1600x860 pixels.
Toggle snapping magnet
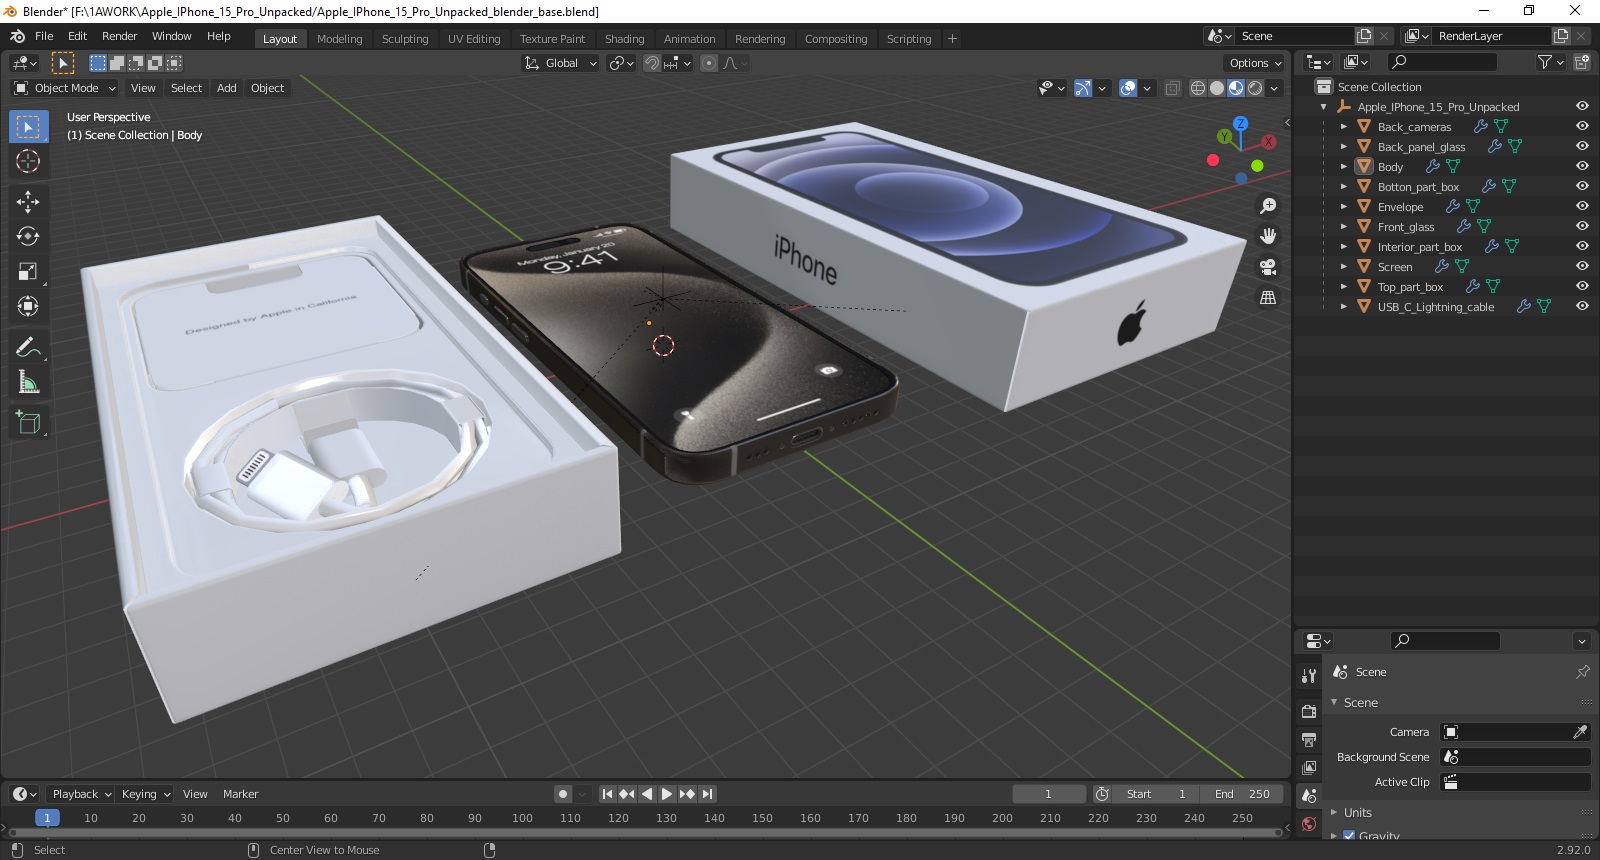[652, 63]
